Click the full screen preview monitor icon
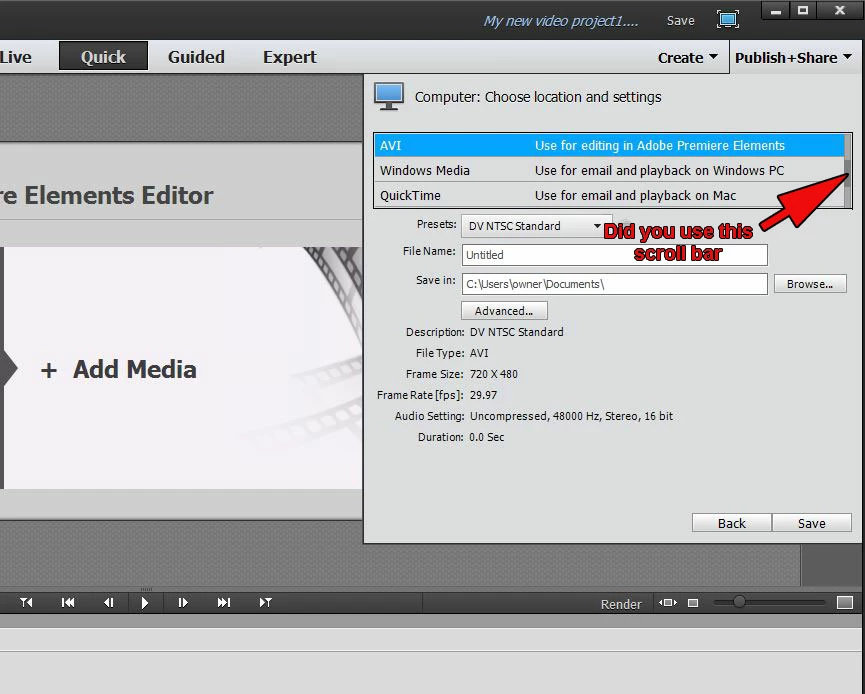Viewport: 865px width, 694px height. pos(728,20)
